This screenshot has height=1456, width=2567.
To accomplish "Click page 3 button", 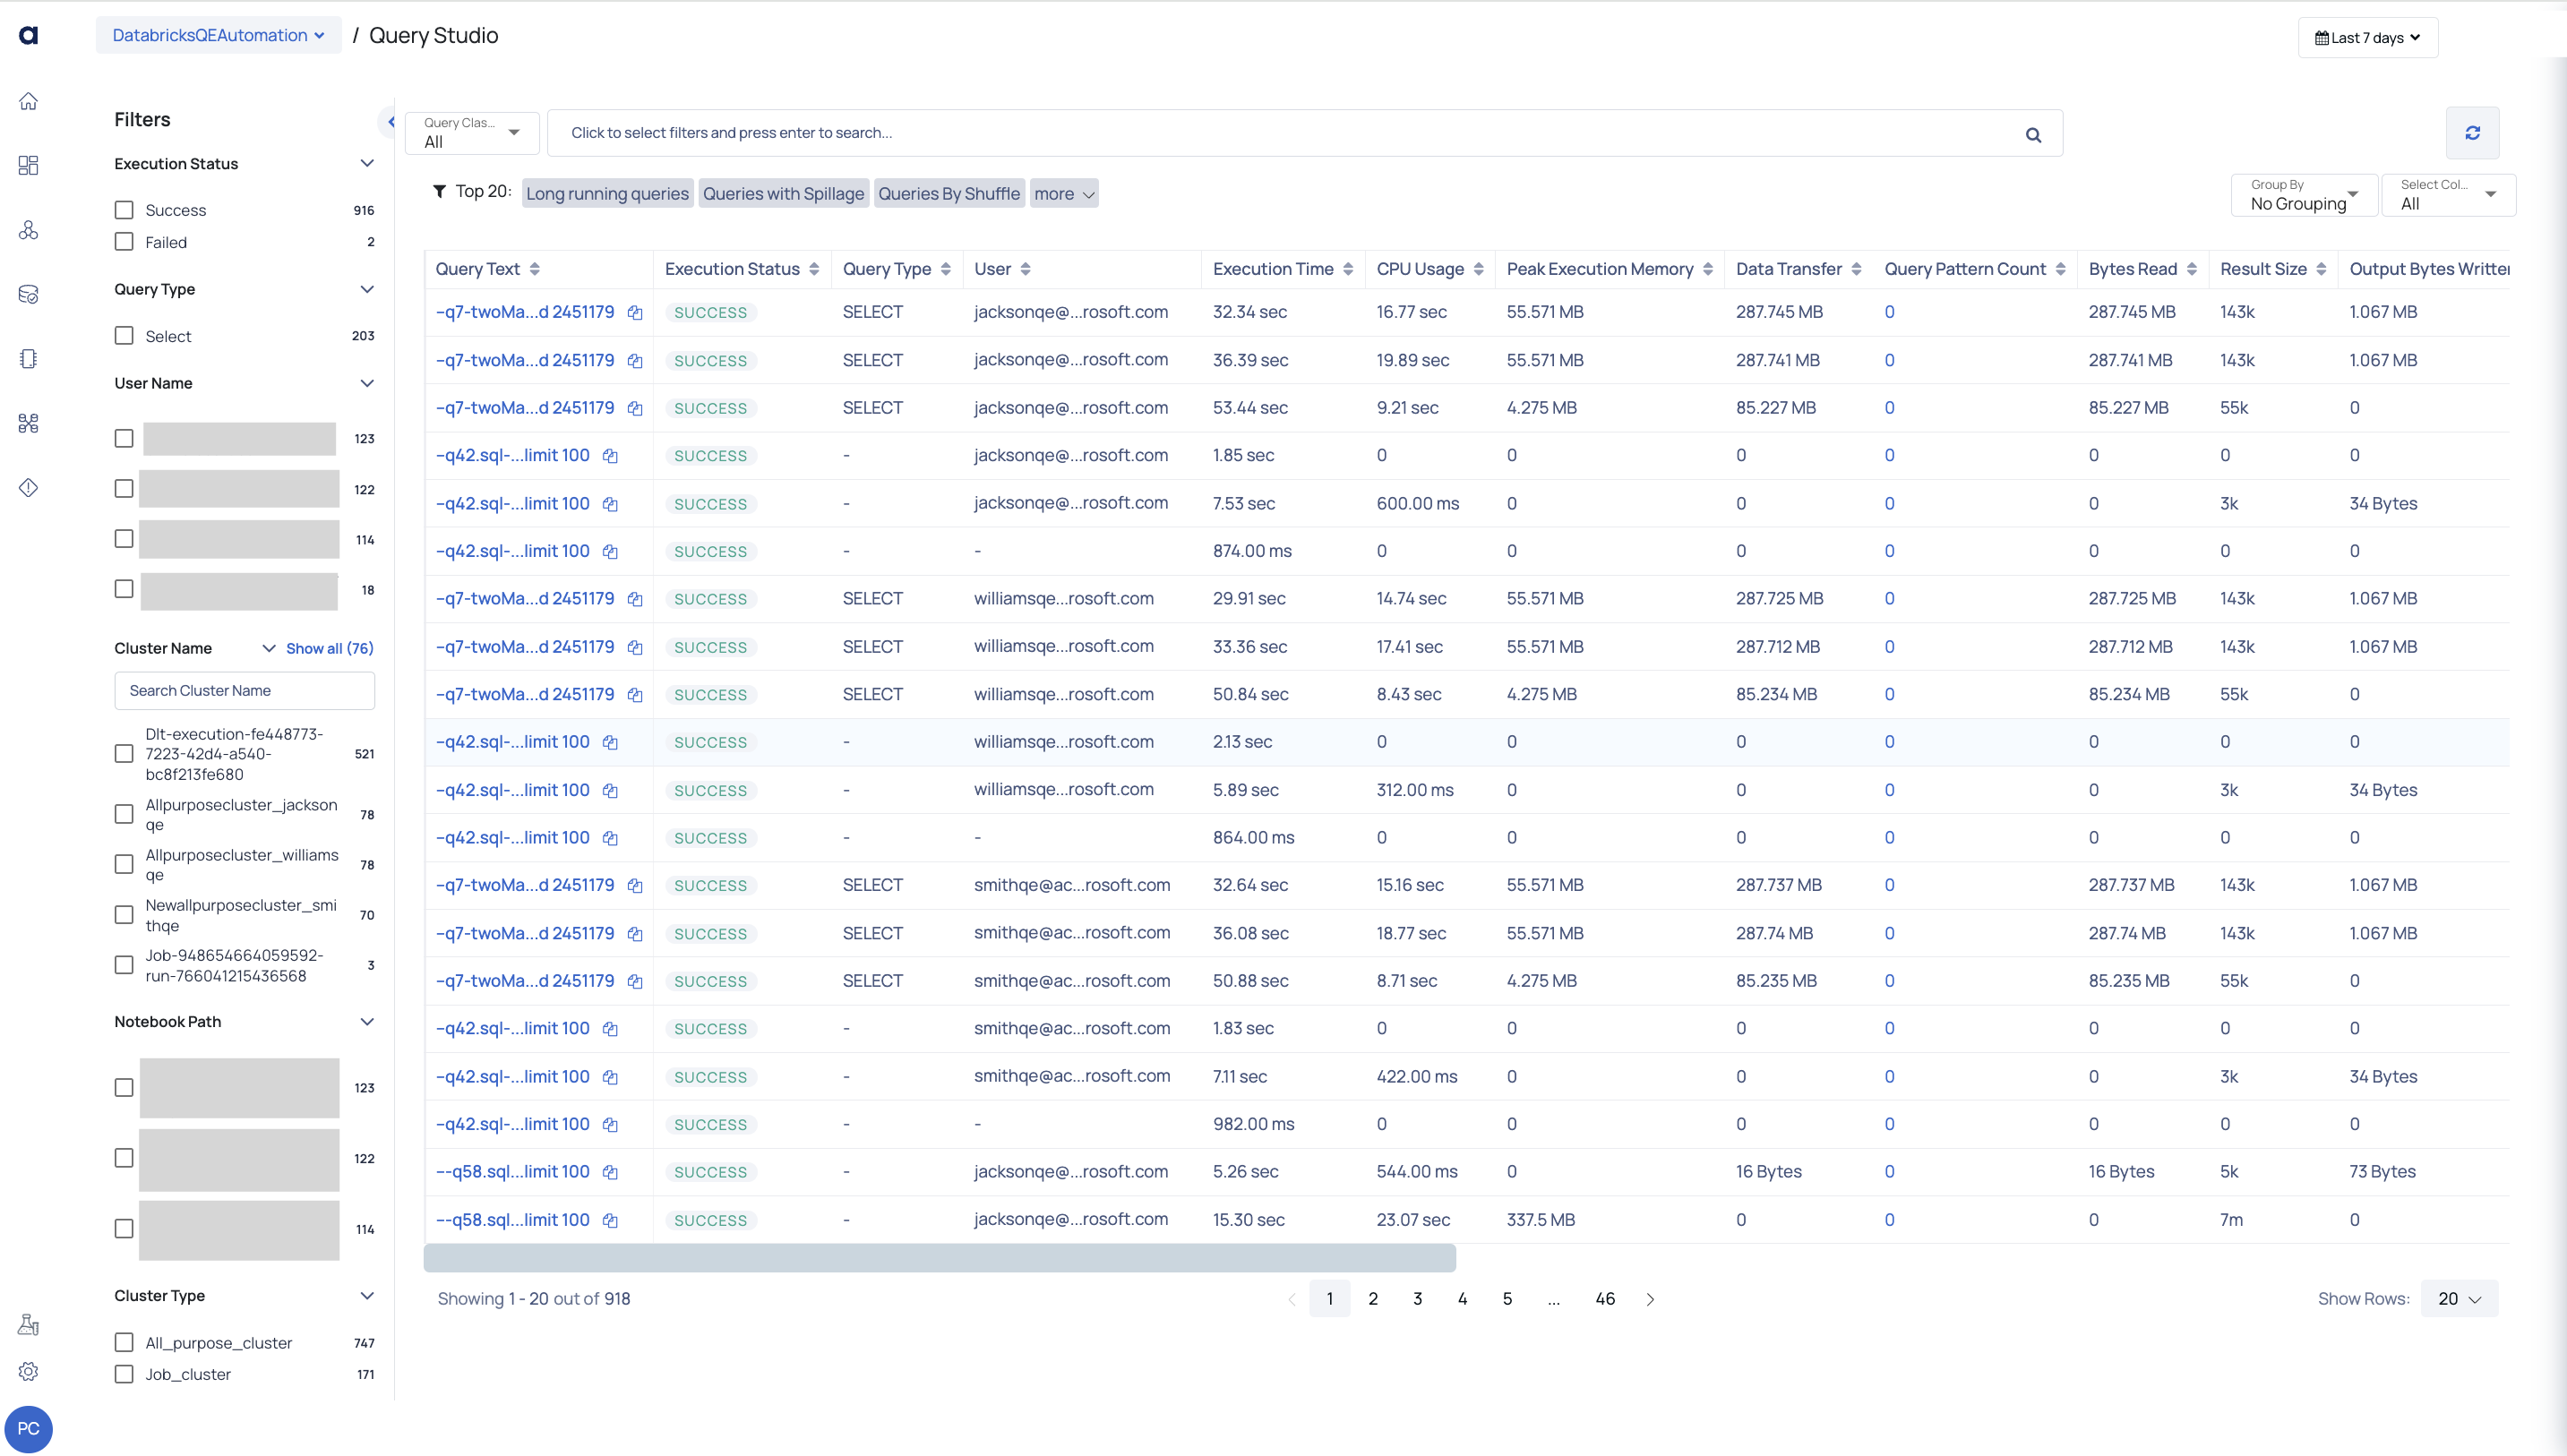I will tap(1417, 1299).
